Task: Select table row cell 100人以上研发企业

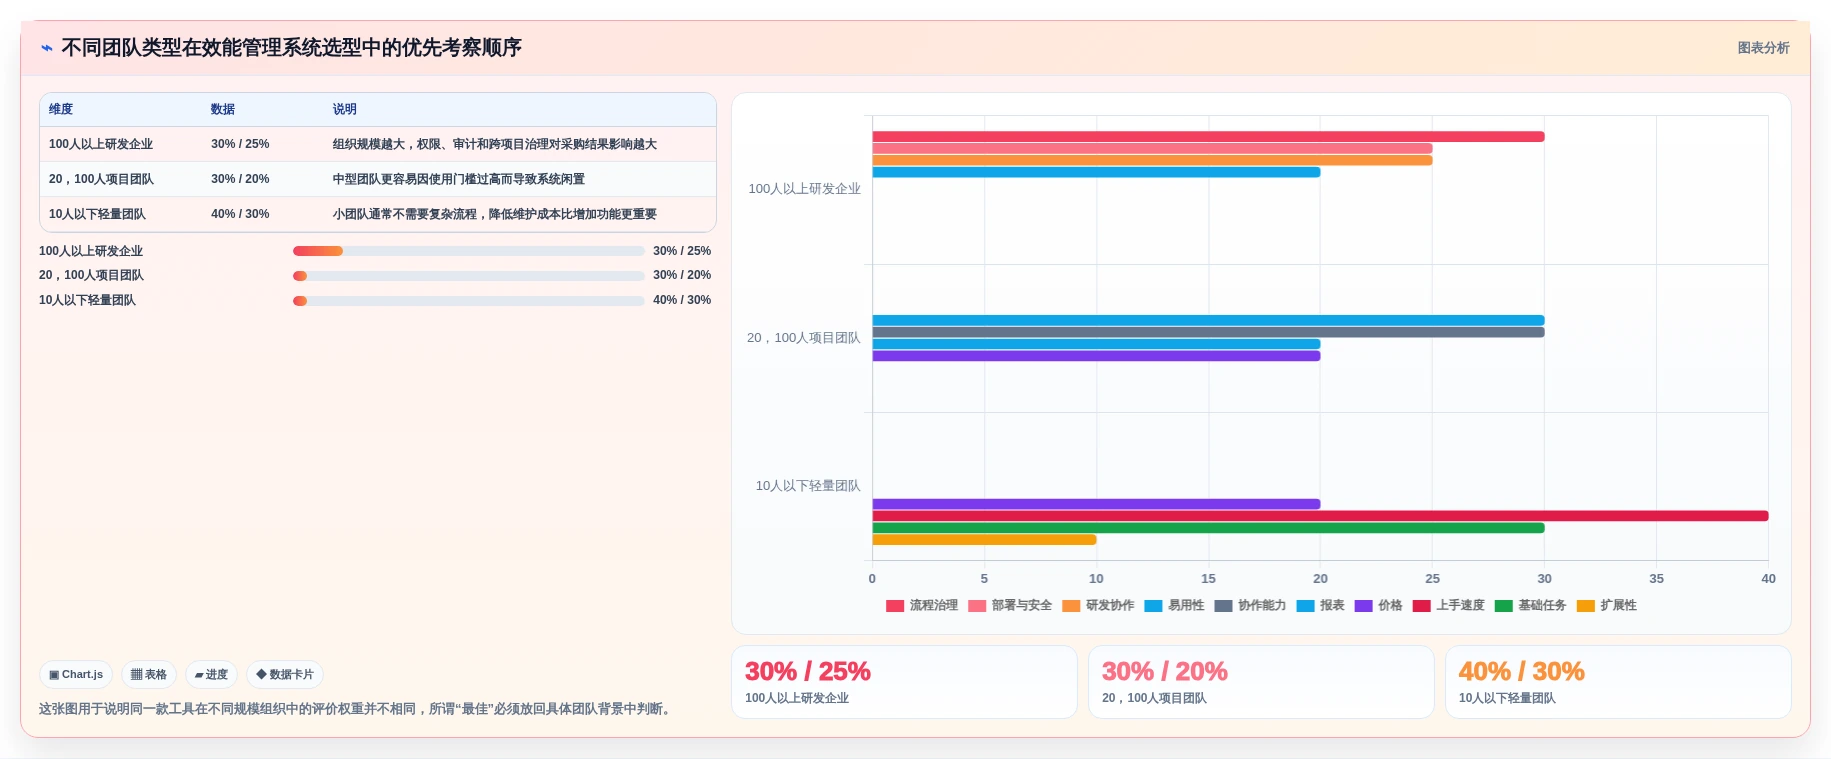Action: [x=101, y=144]
